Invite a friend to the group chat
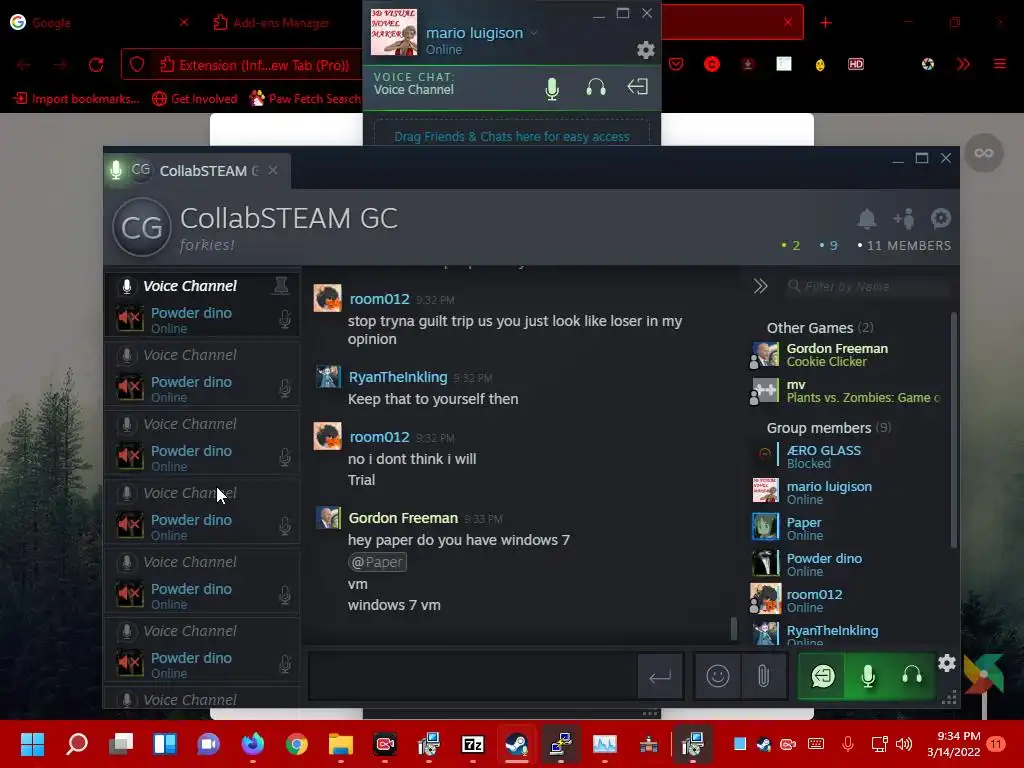The width and height of the screenshot is (1024, 768). click(904, 219)
